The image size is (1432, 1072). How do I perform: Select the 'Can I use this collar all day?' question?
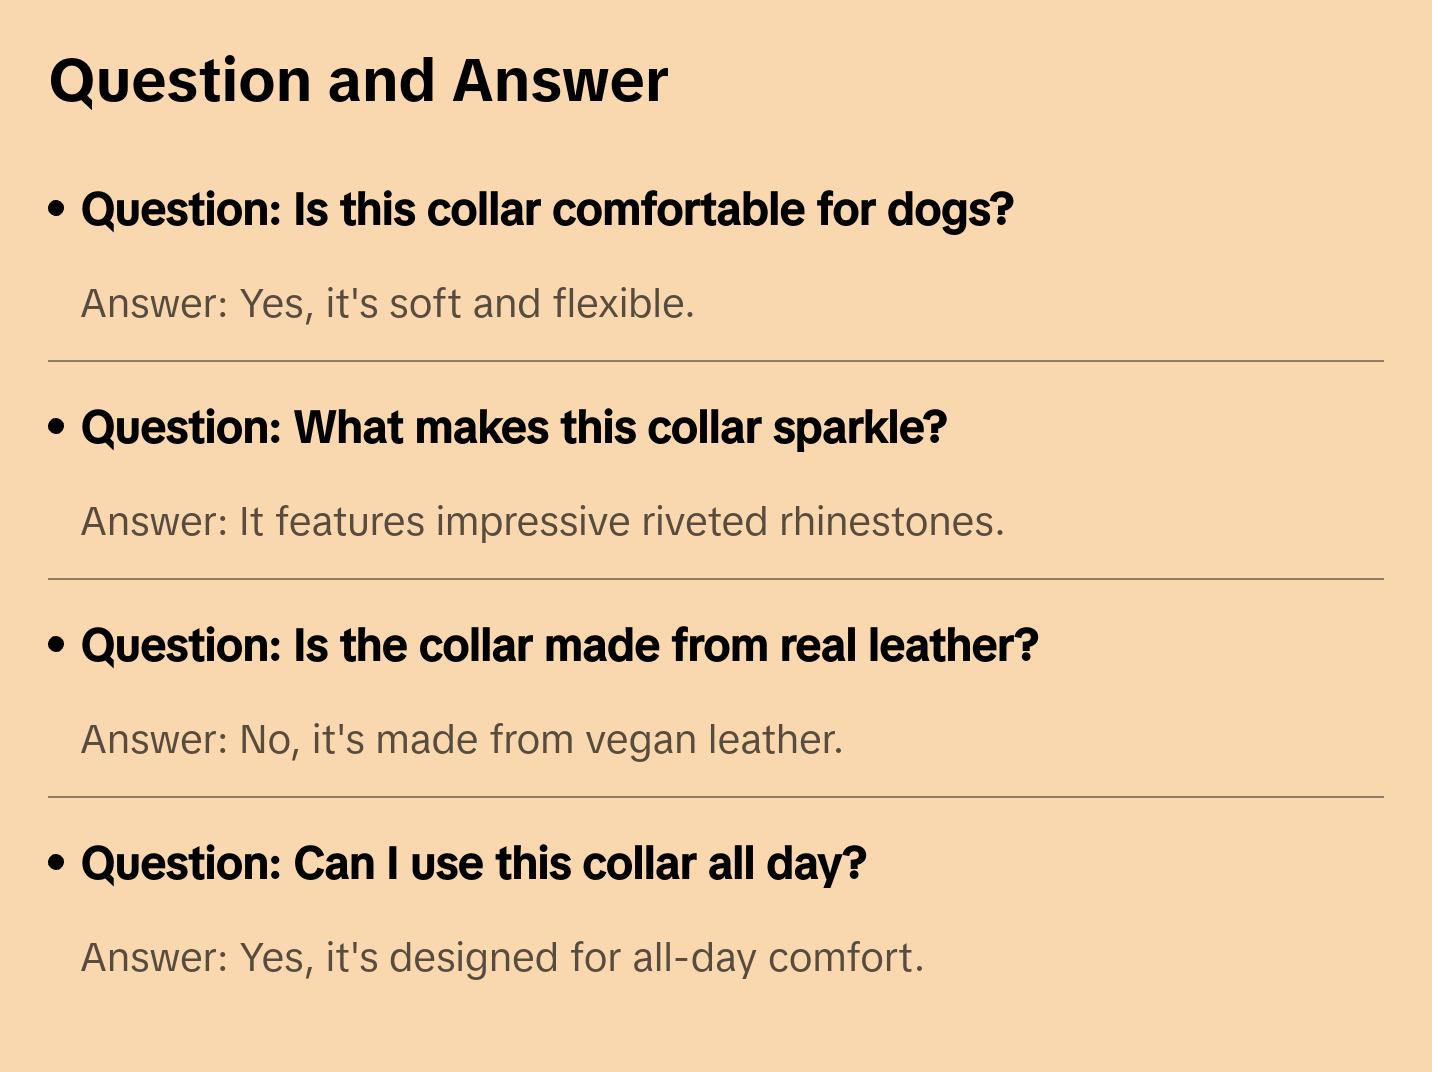click(x=473, y=864)
